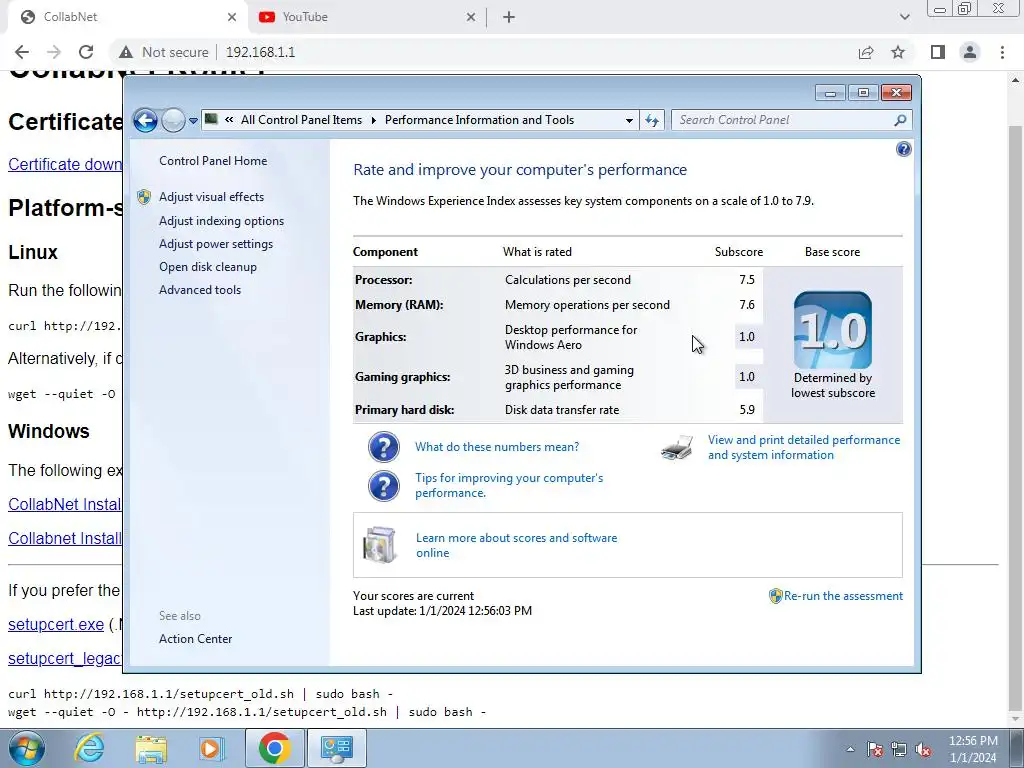Click the Gaming graphics component label
1024x768 pixels.
click(x=402, y=377)
